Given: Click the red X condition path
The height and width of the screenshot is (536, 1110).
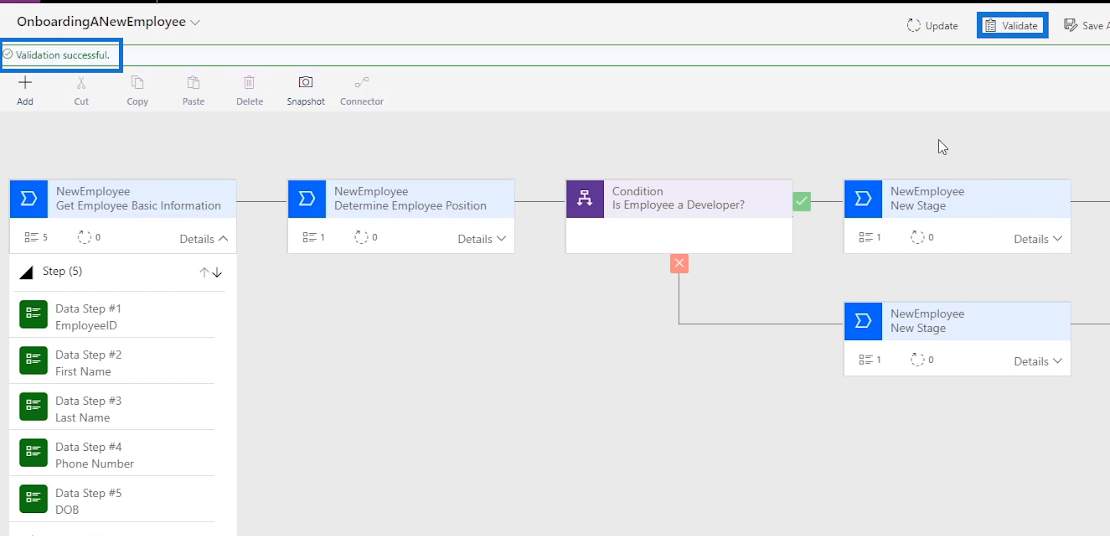Looking at the screenshot, I should pos(680,263).
